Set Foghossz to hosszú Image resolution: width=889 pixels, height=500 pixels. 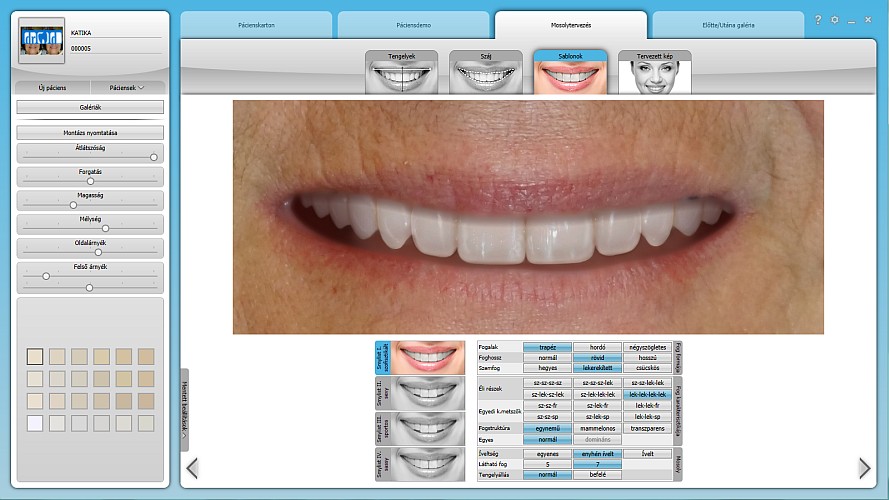pyautogui.click(x=647, y=358)
